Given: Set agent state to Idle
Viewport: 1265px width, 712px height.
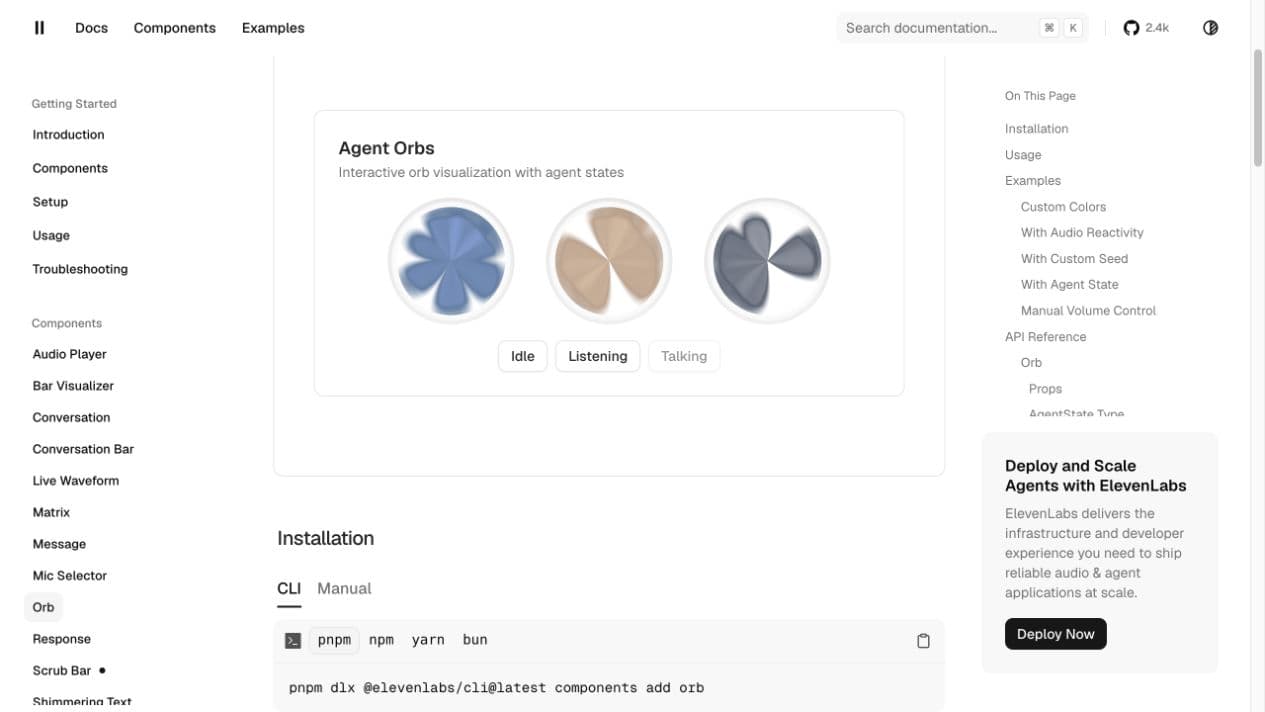Looking at the screenshot, I should click(523, 356).
